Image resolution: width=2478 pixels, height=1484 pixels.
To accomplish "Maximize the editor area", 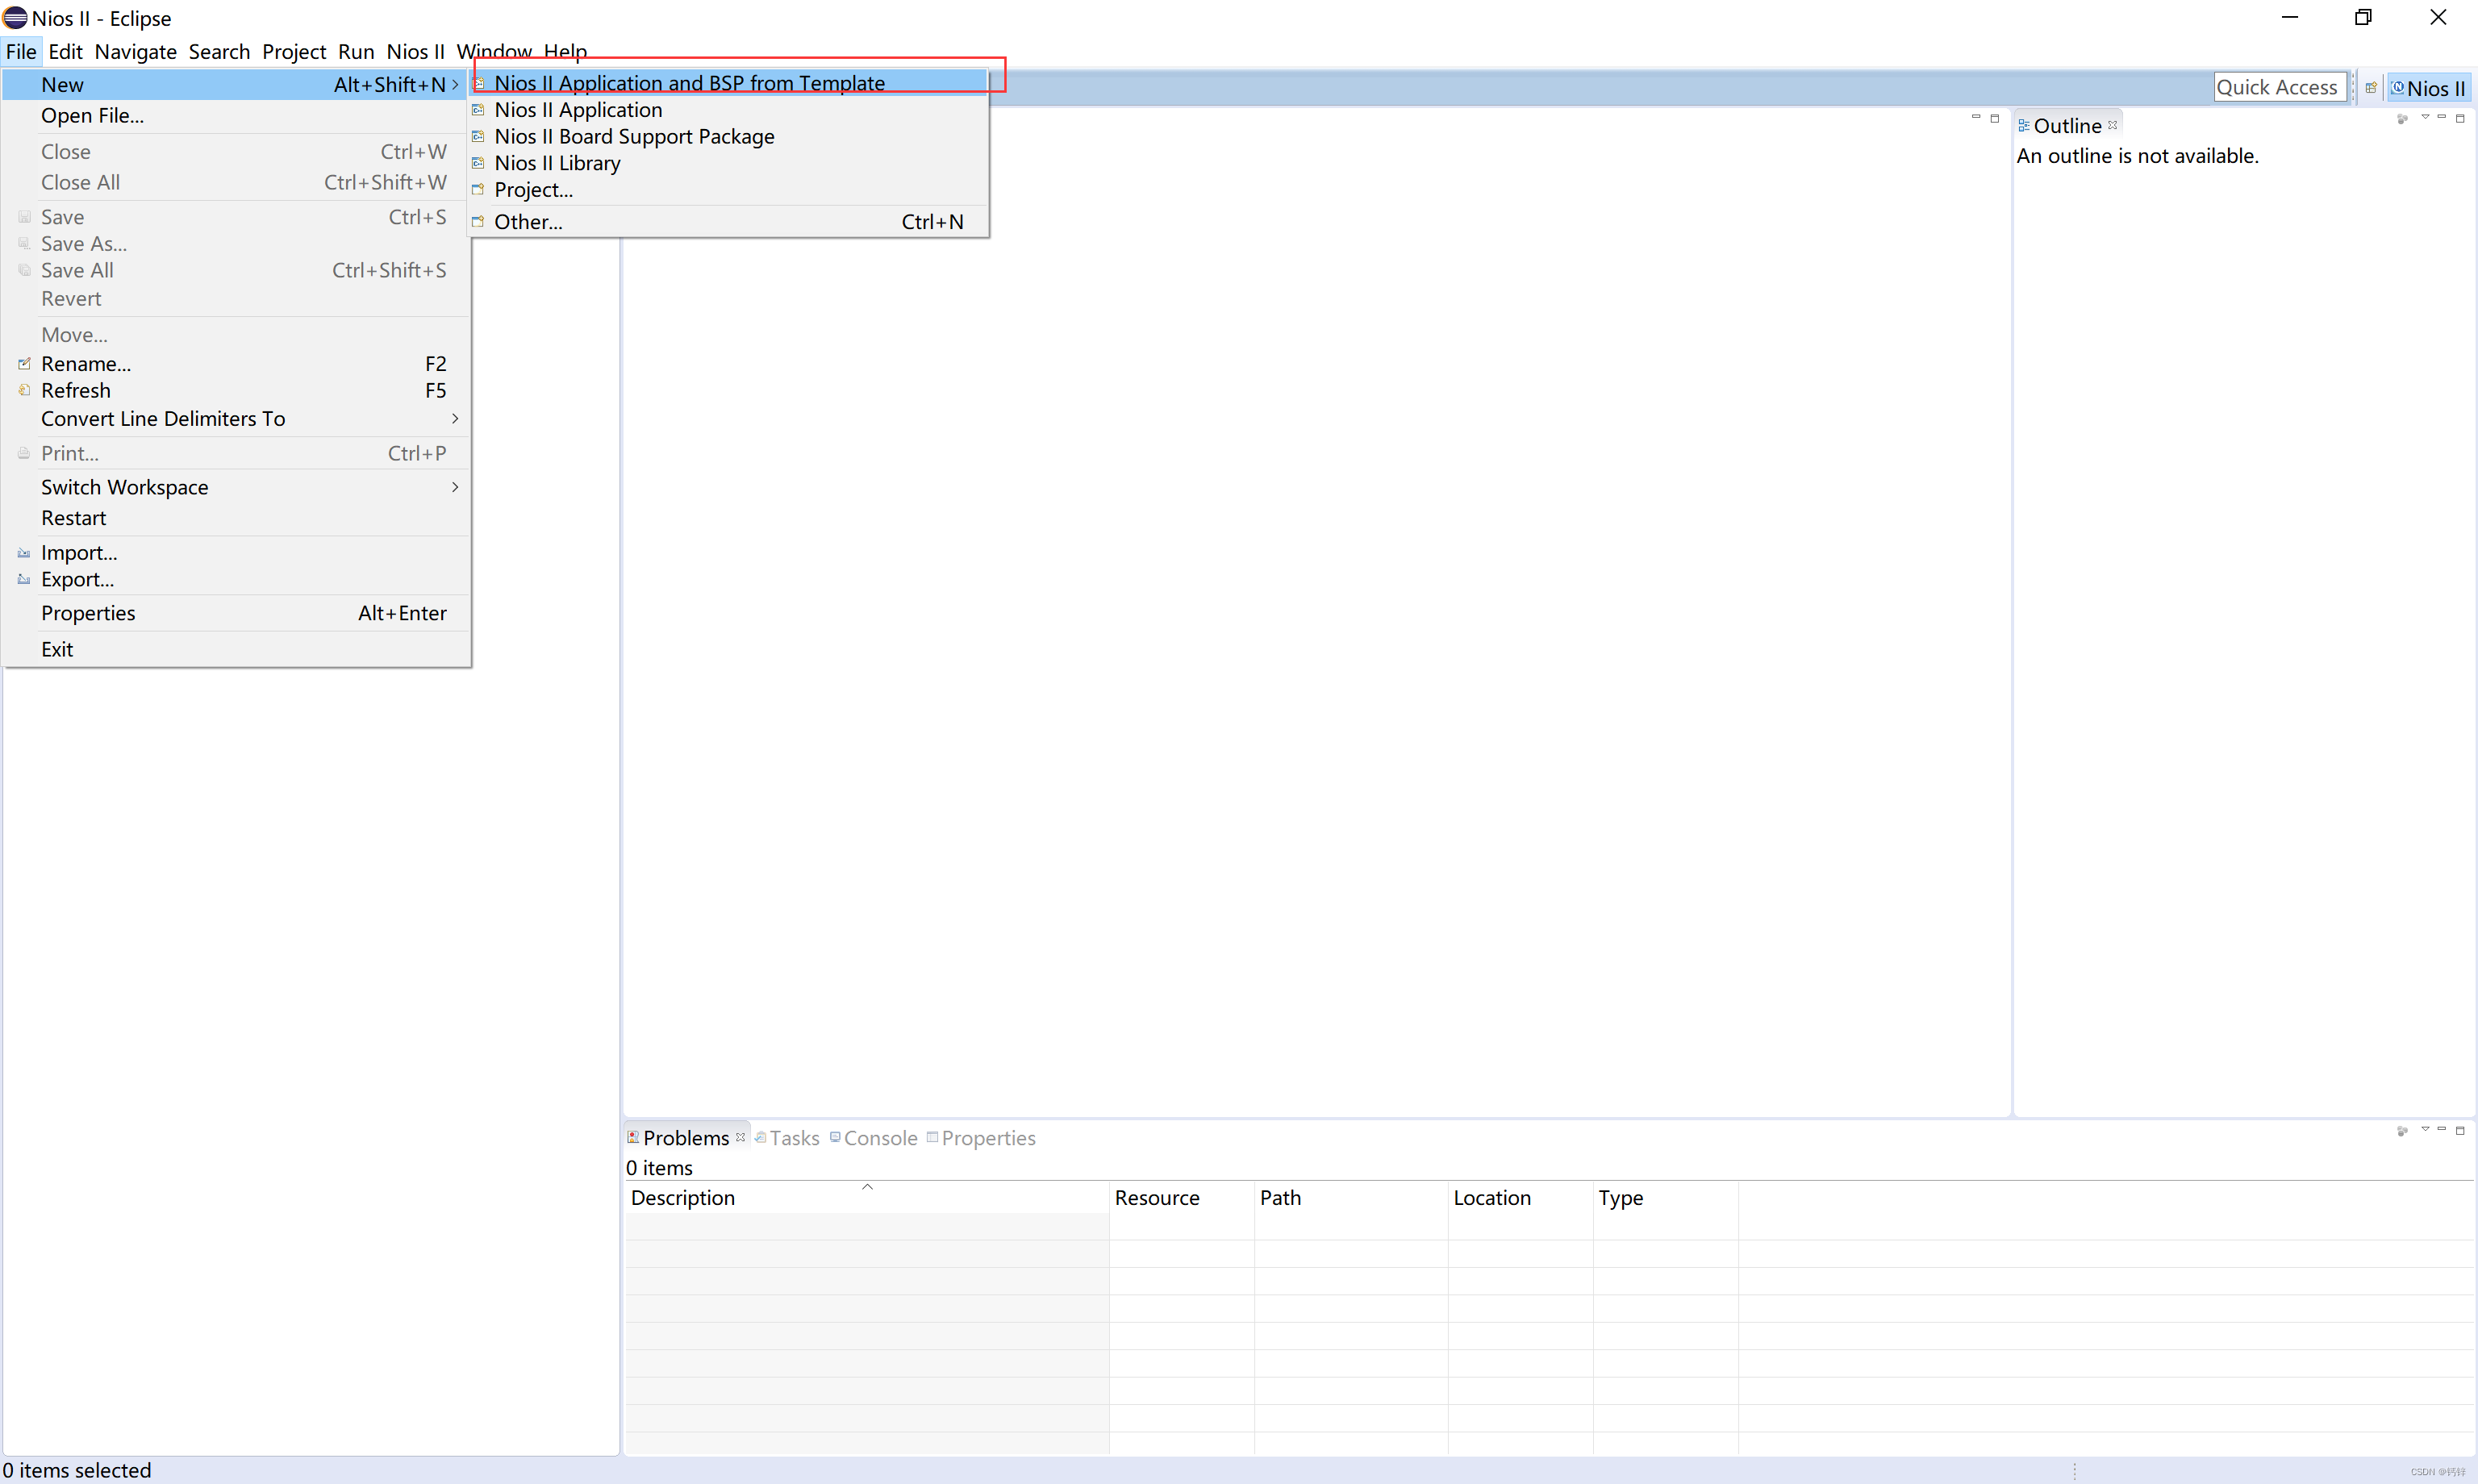I will click(1994, 118).
